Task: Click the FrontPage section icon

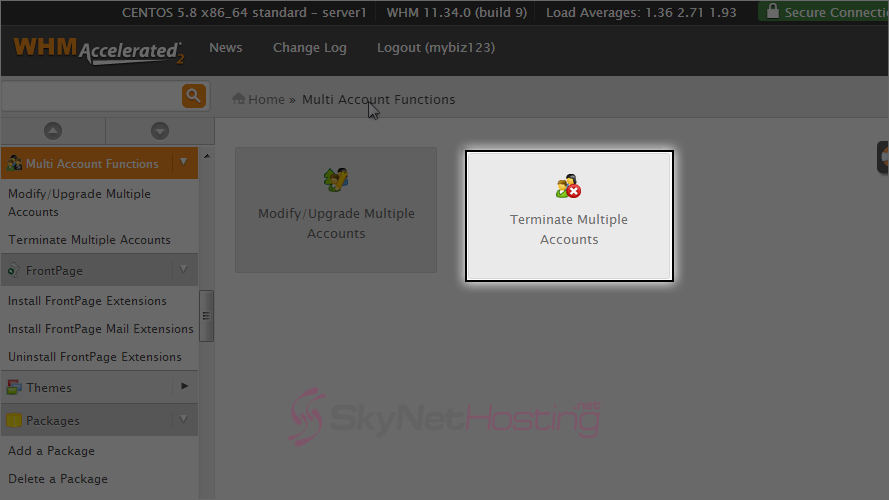Action: [14, 270]
